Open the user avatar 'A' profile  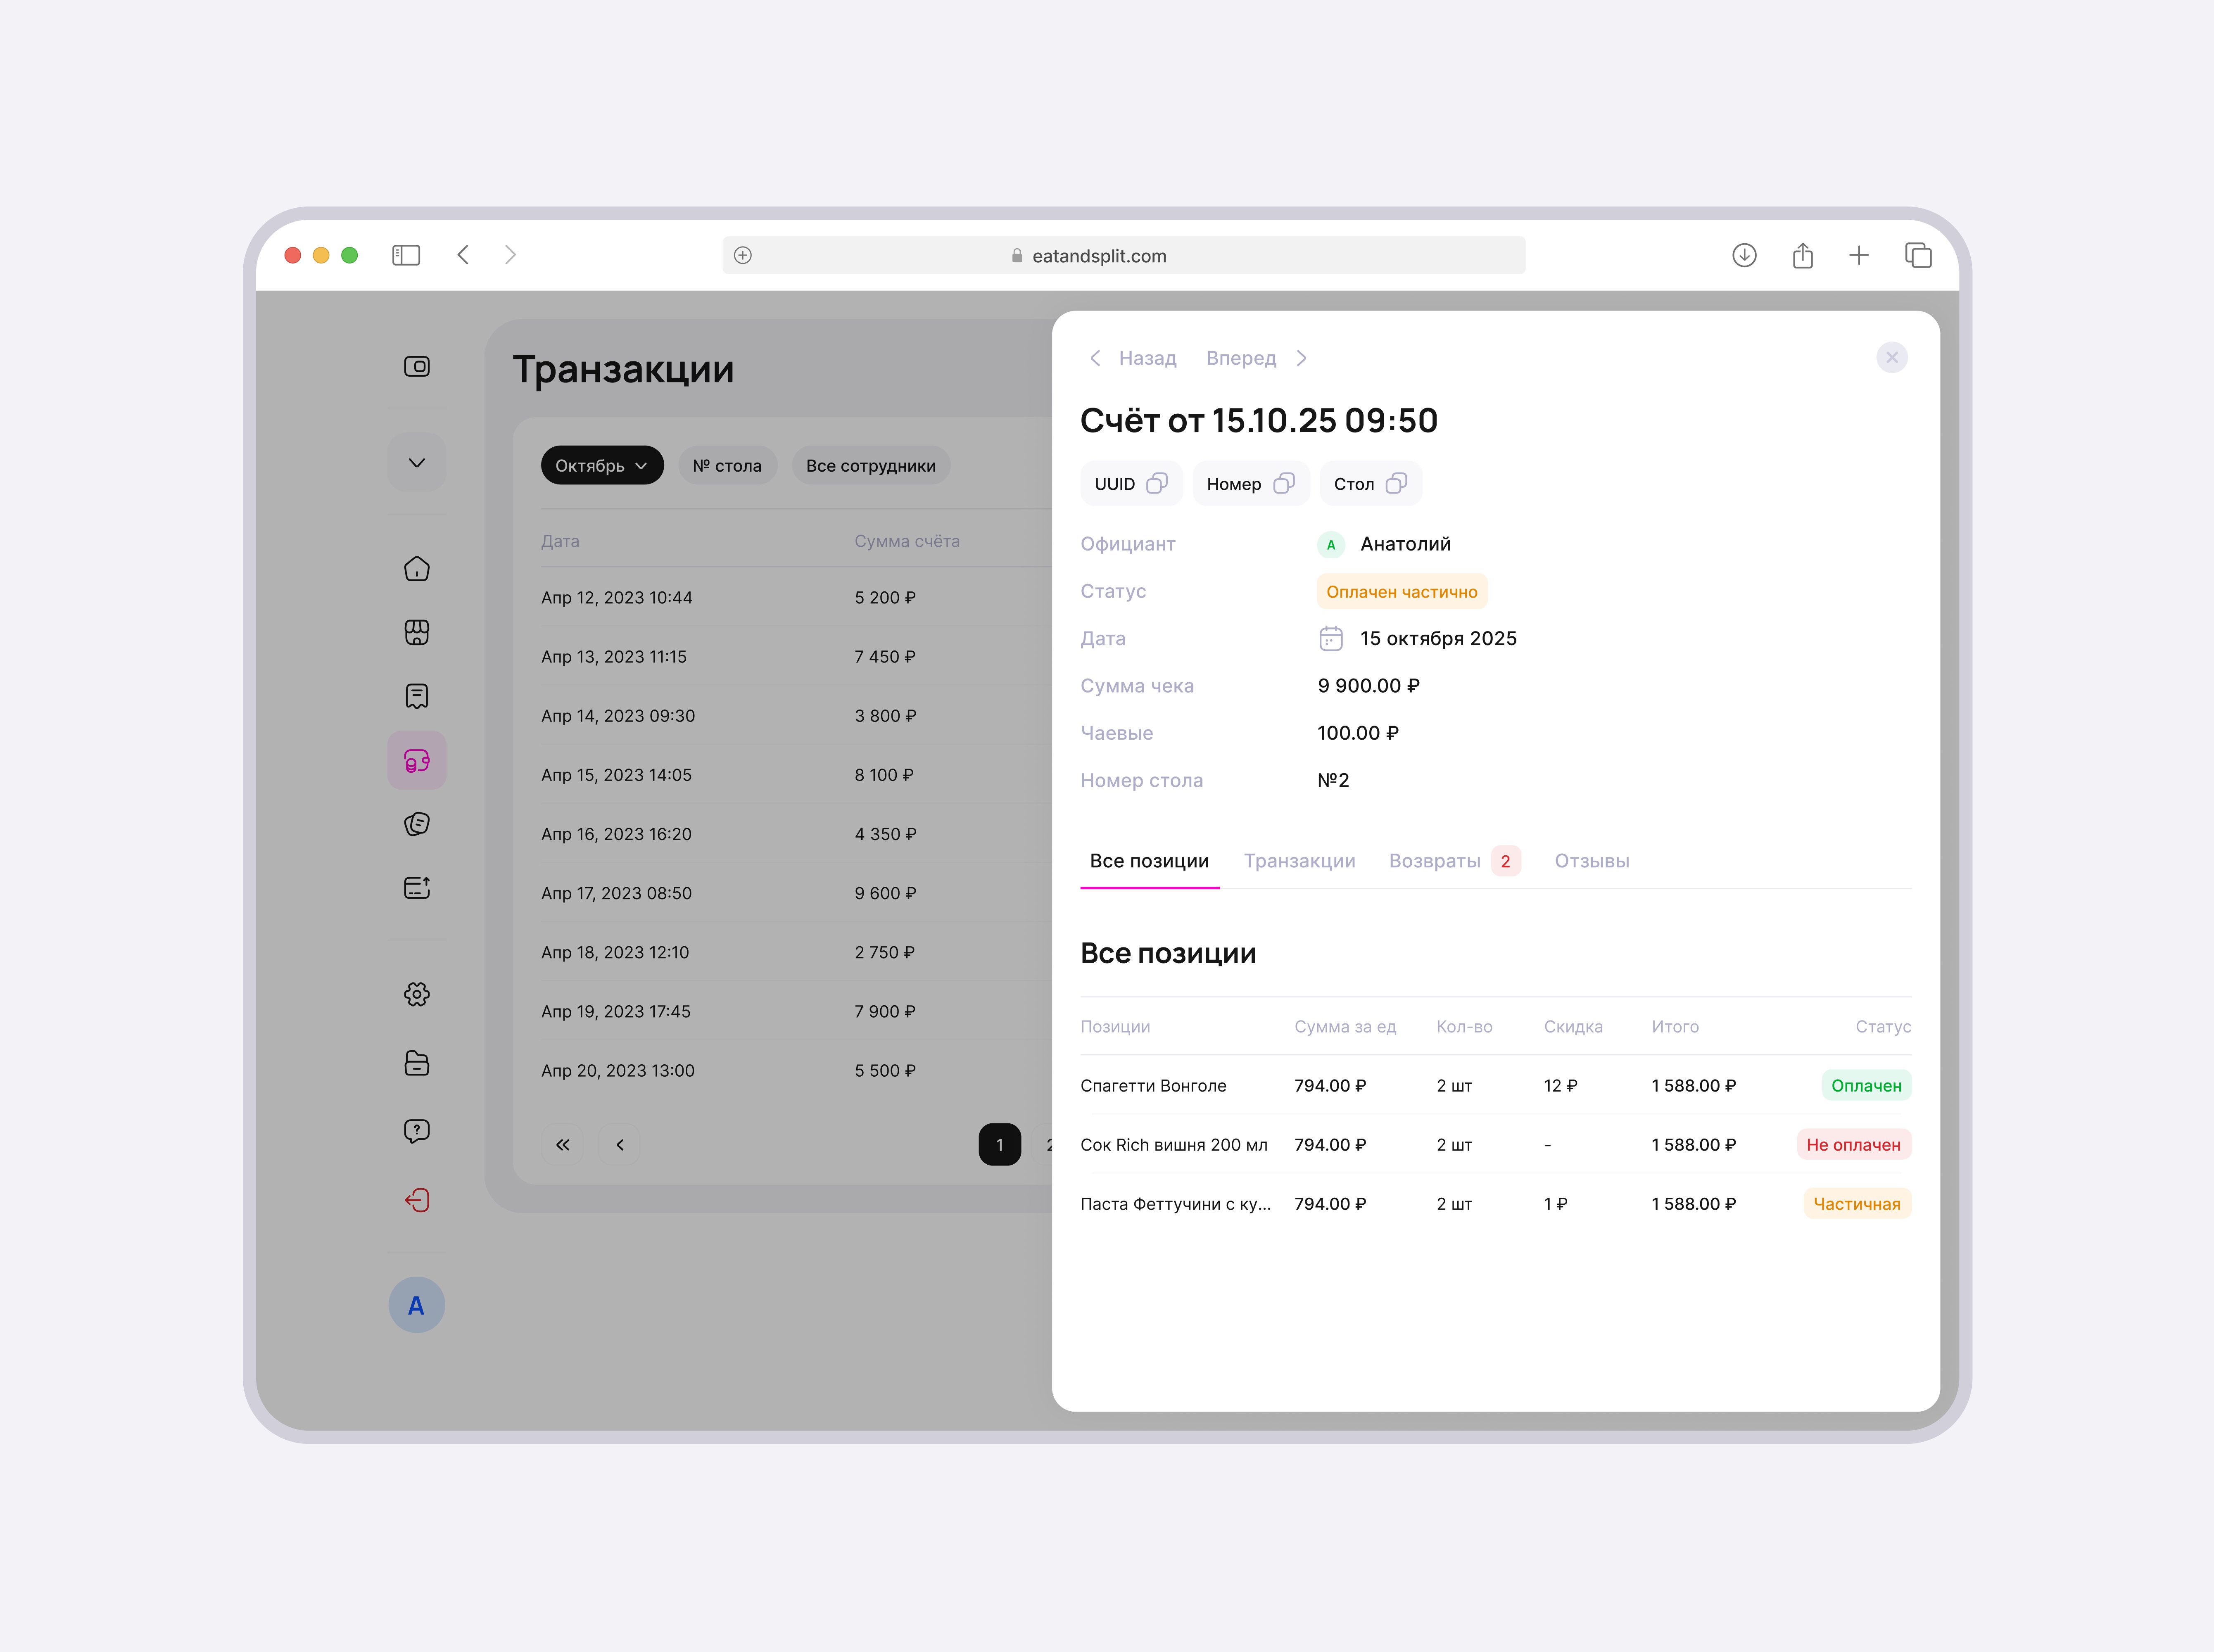pos(417,1305)
